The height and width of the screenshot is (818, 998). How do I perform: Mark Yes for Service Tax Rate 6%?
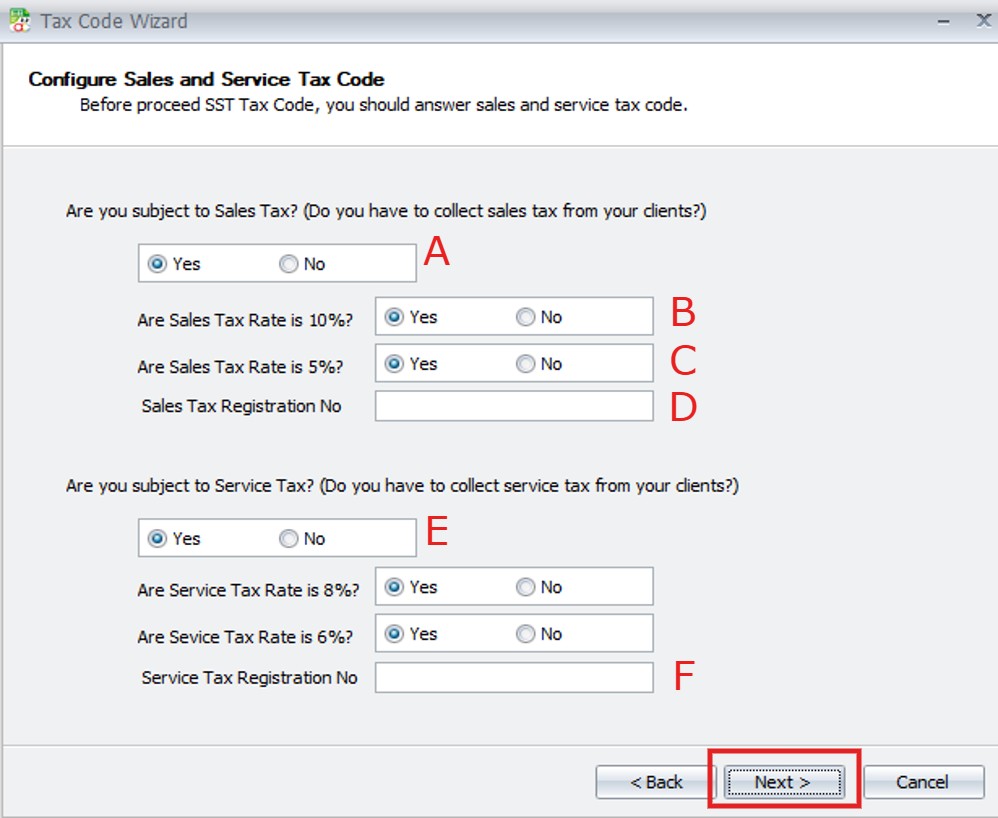pyautogui.click(x=394, y=634)
